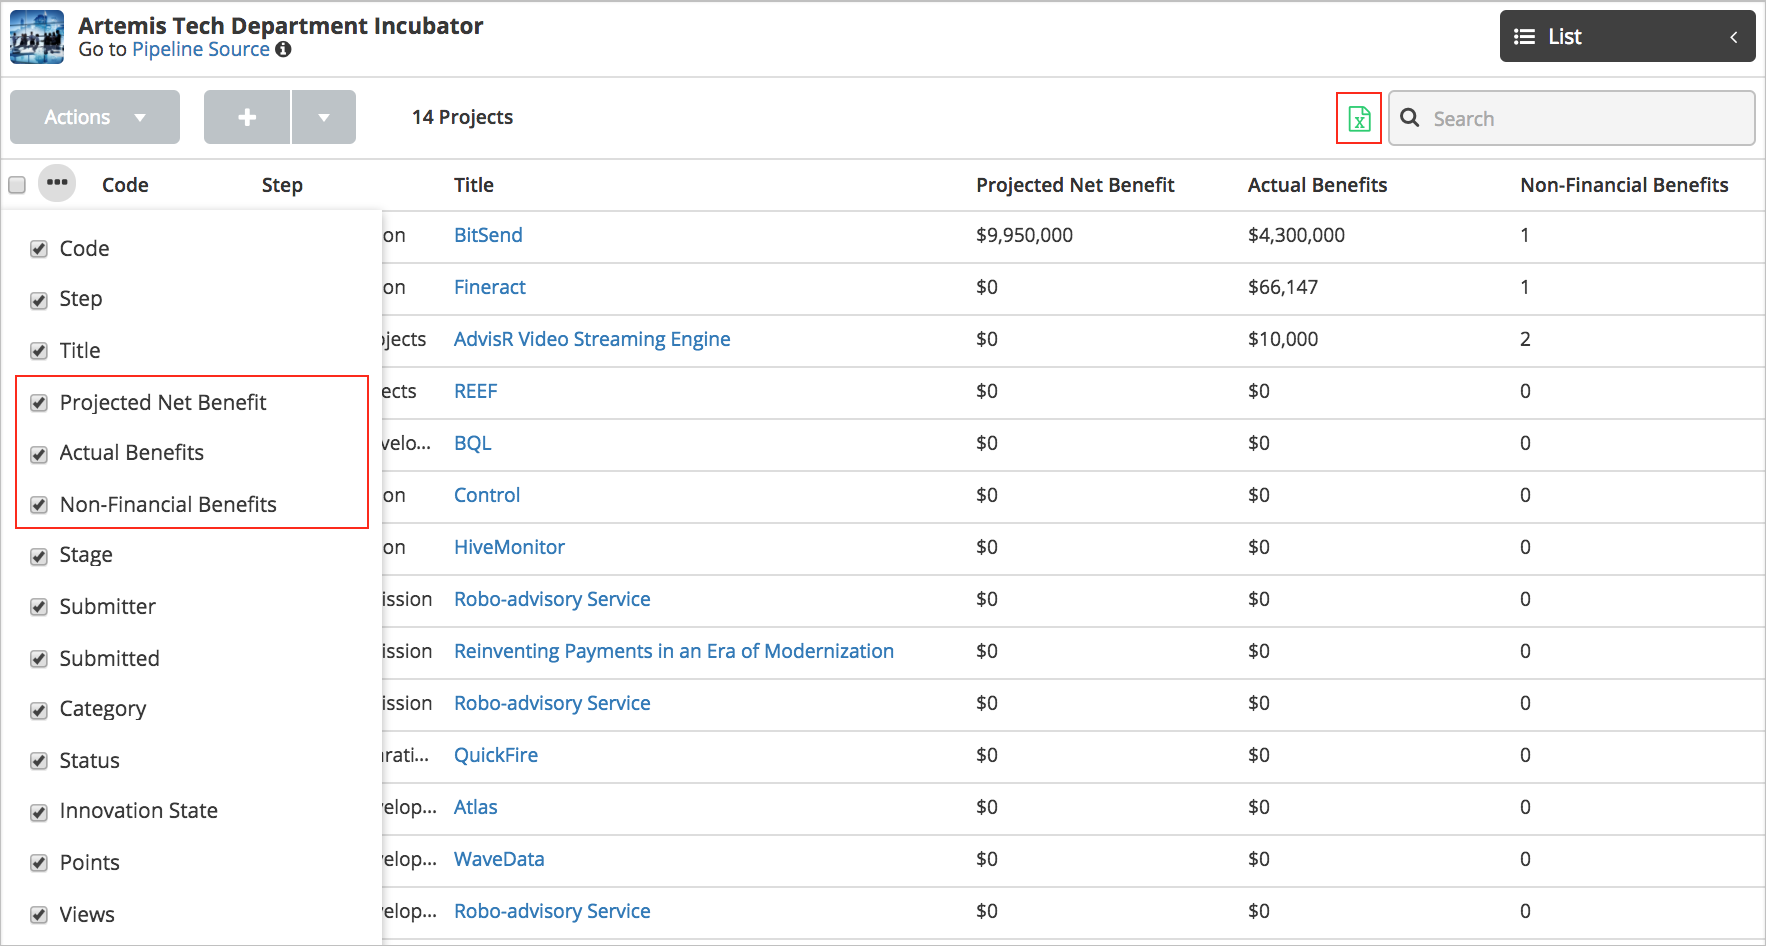1766x946 pixels.
Task: Open the Control project
Action: click(487, 495)
